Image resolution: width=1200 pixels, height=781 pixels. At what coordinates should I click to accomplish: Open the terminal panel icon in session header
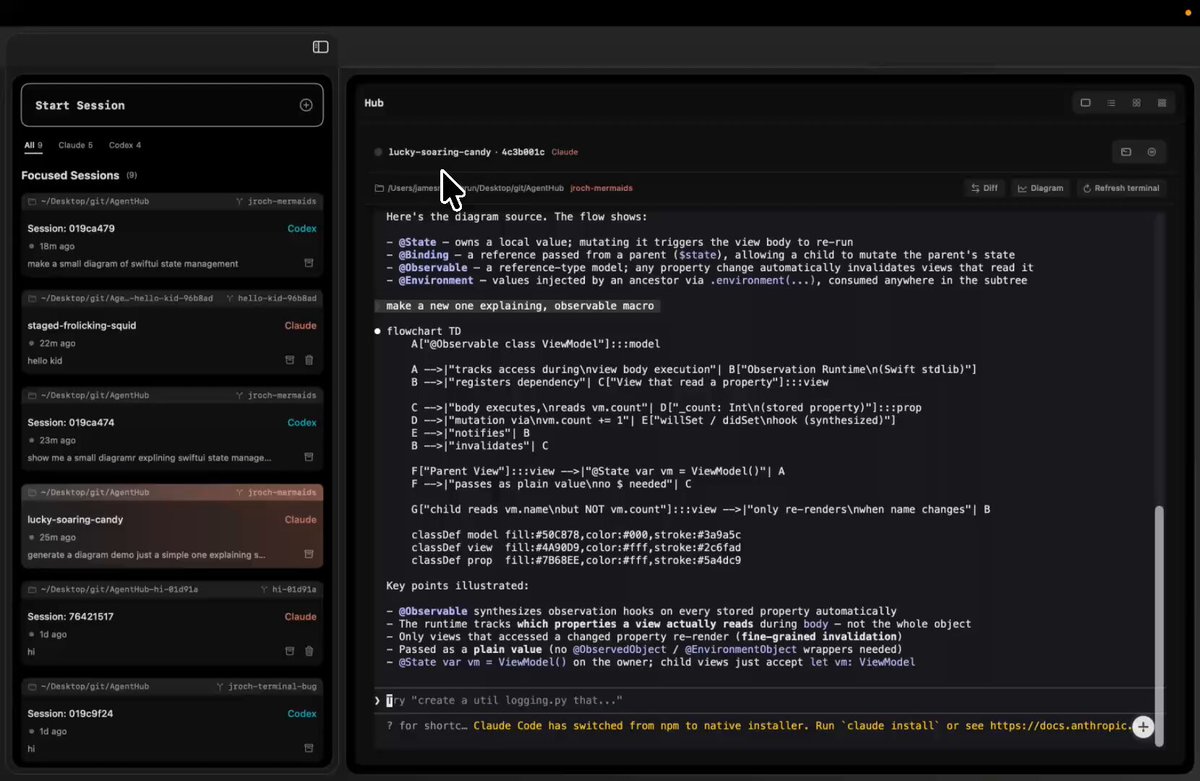pos(1126,152)
